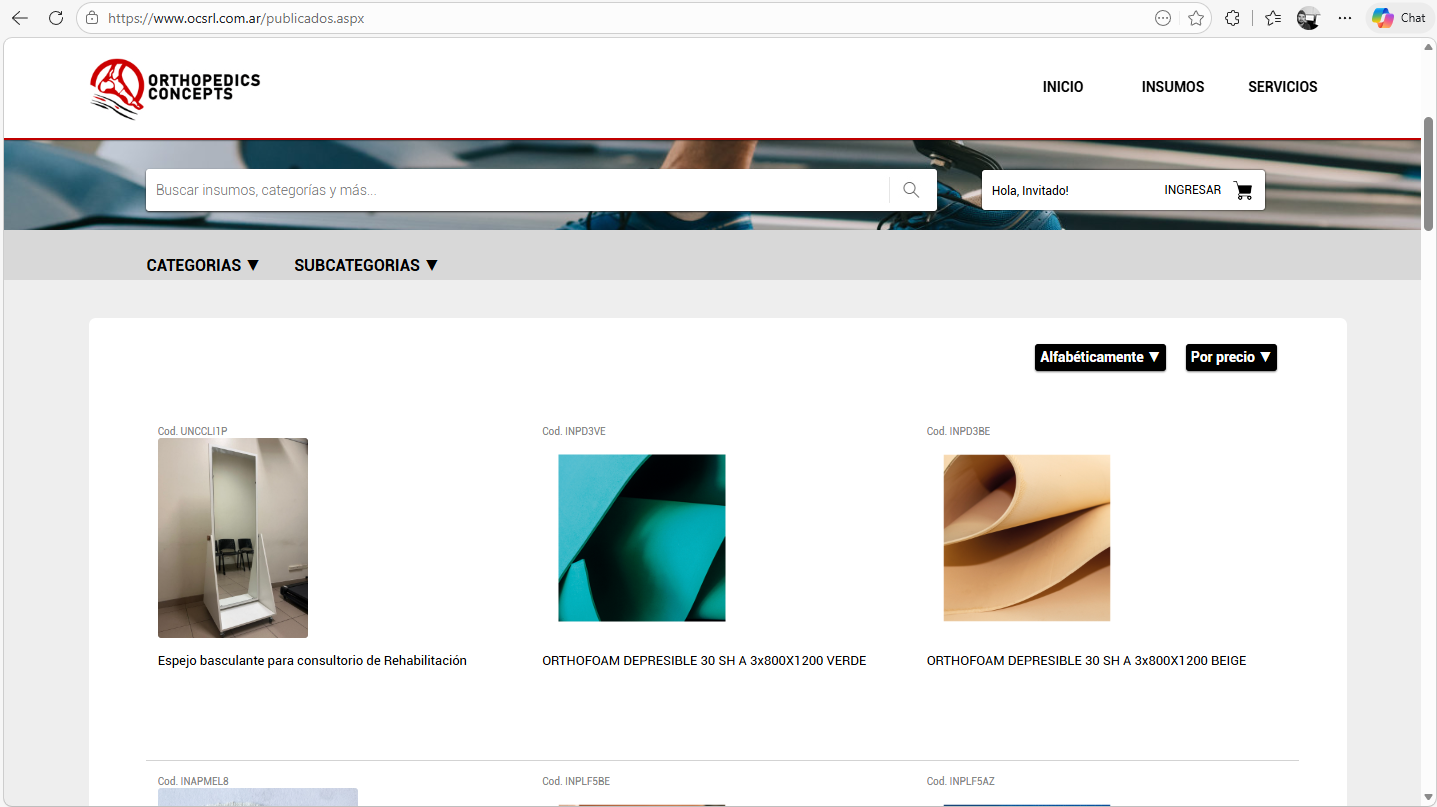Click the ORTHOFOAM DEPRESIBLE VERDE product image
This screenshot has width=1437, height=807.
click(x=641, y=537)
